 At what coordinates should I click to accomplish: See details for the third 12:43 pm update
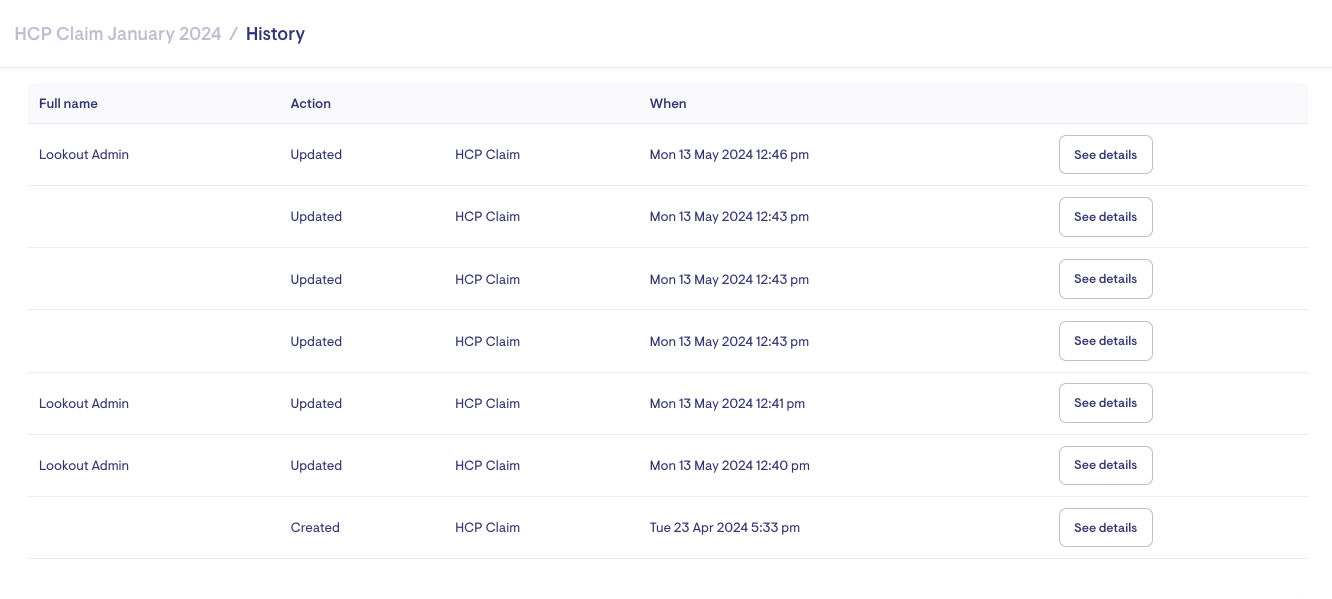[1105, 341]
